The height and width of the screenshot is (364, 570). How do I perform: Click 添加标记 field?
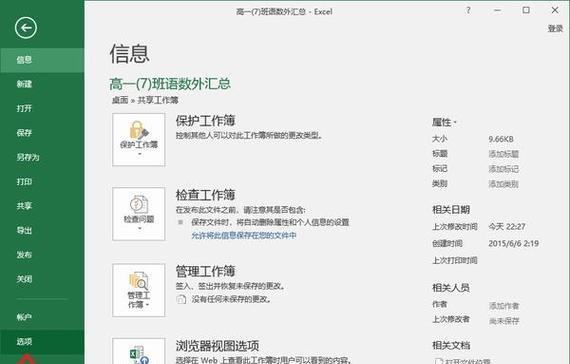point(503,169)
